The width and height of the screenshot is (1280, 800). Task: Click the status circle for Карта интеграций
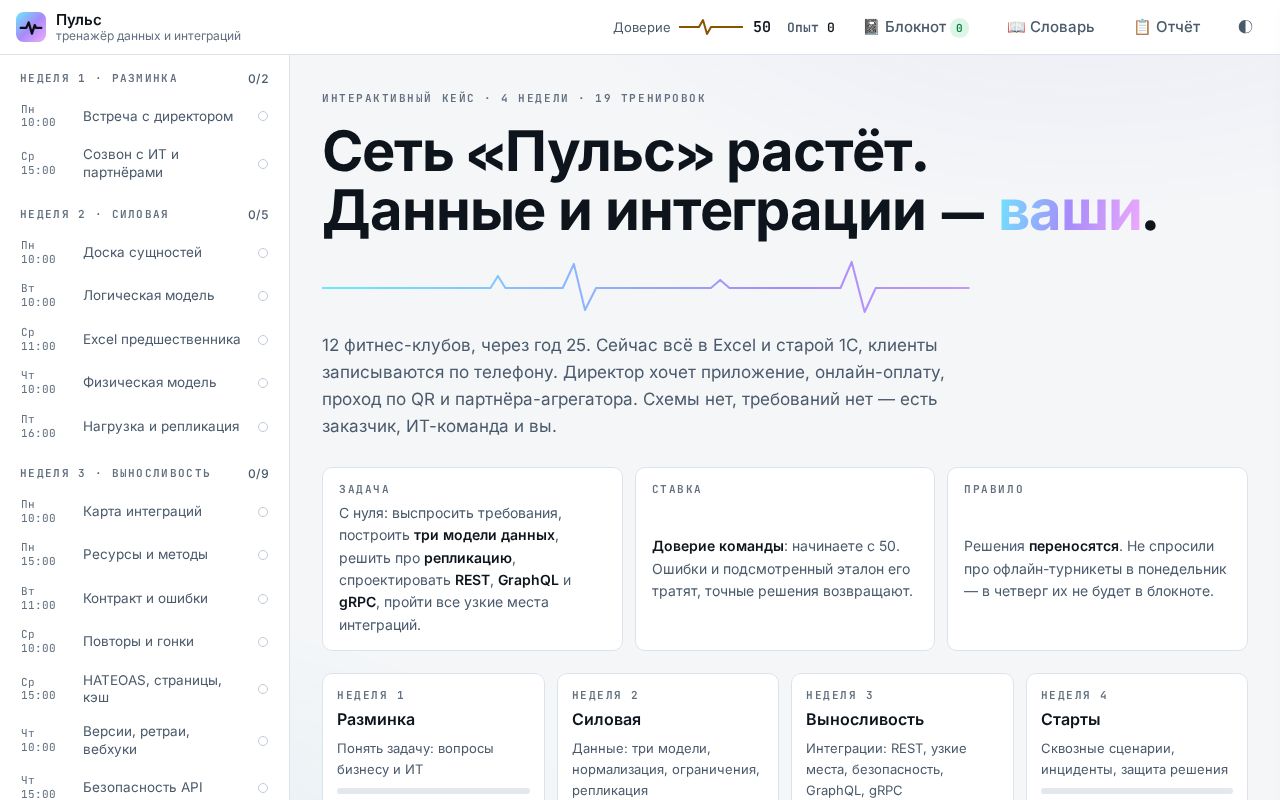263,512
